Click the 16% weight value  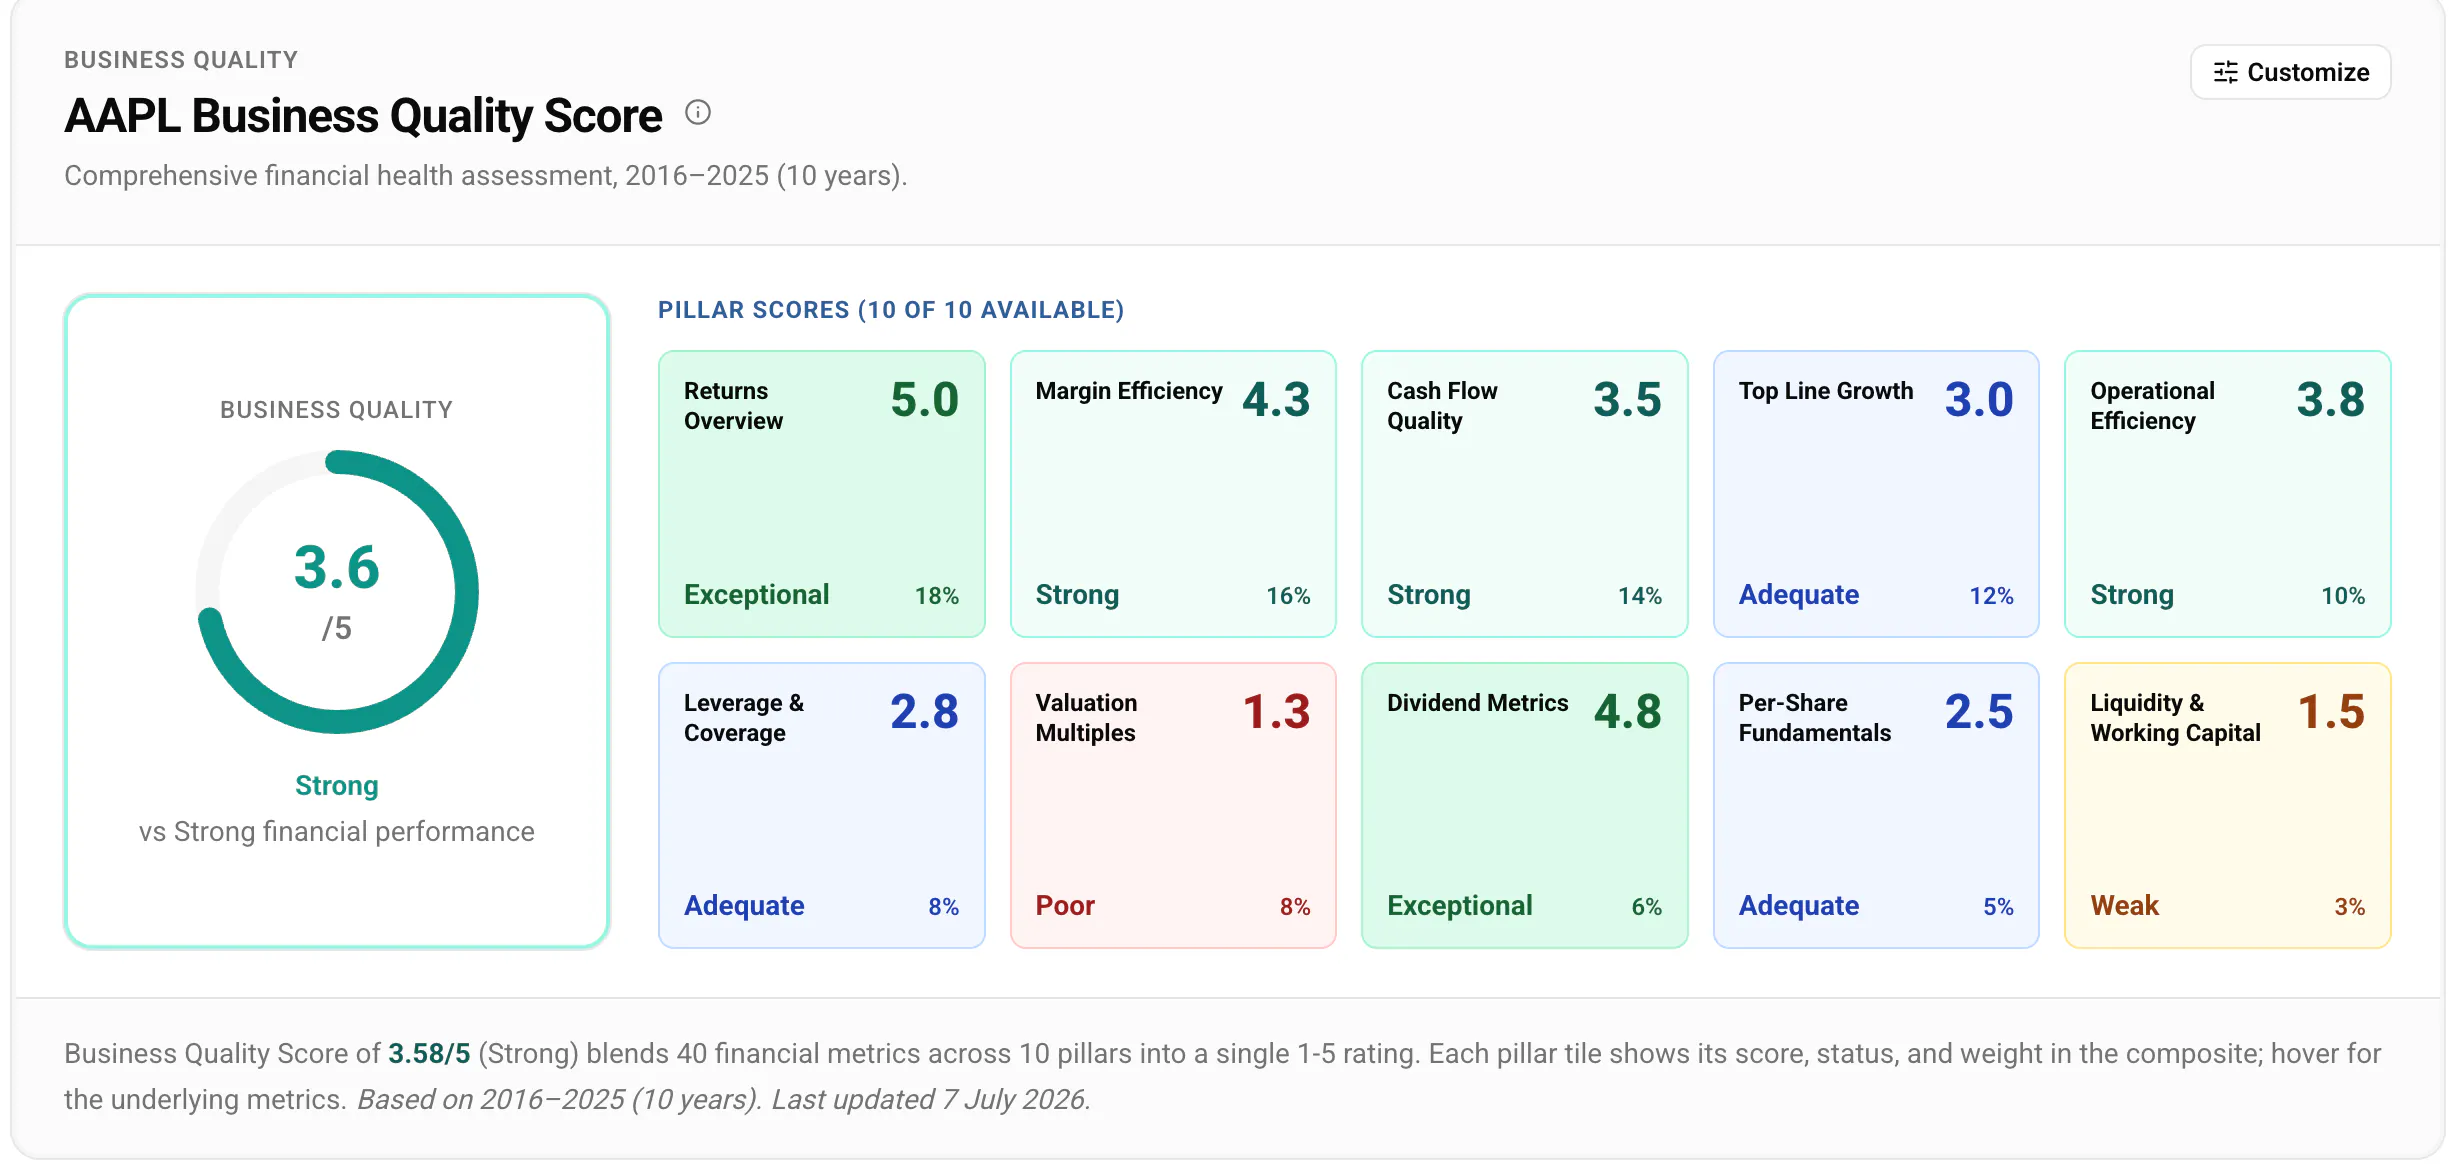(1288, 596)
